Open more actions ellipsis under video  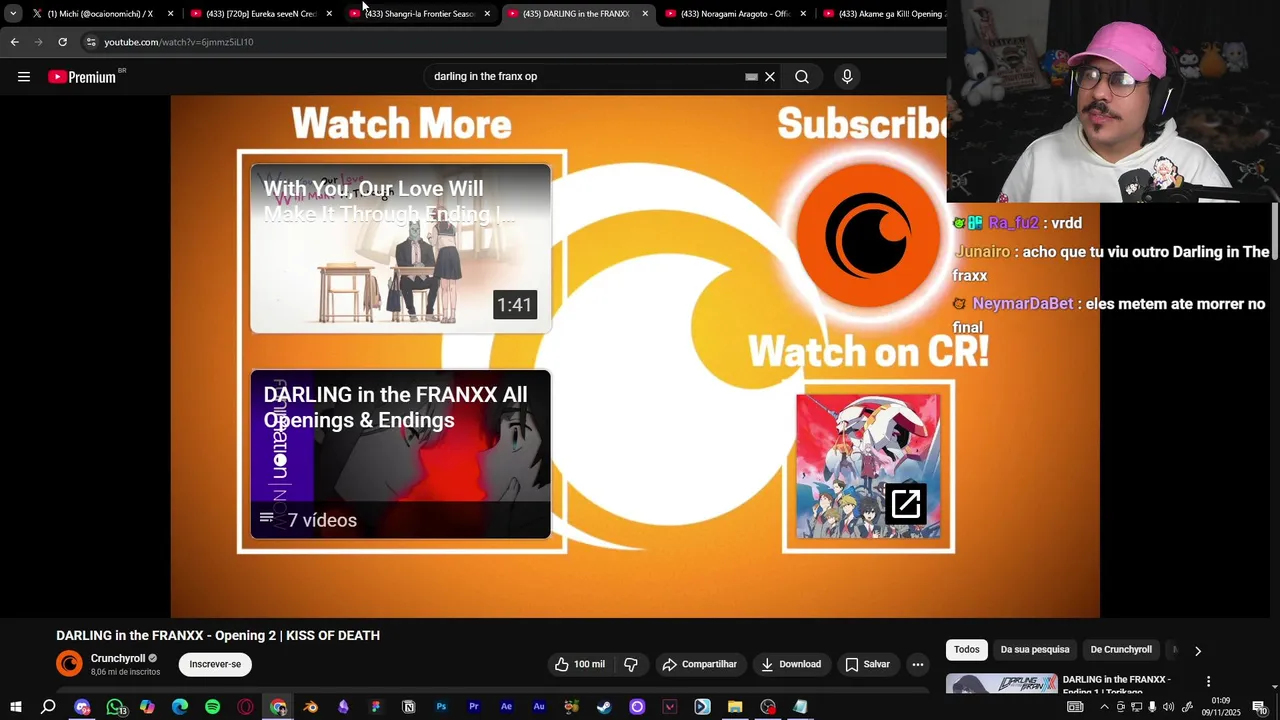click(x=918, y=664)
